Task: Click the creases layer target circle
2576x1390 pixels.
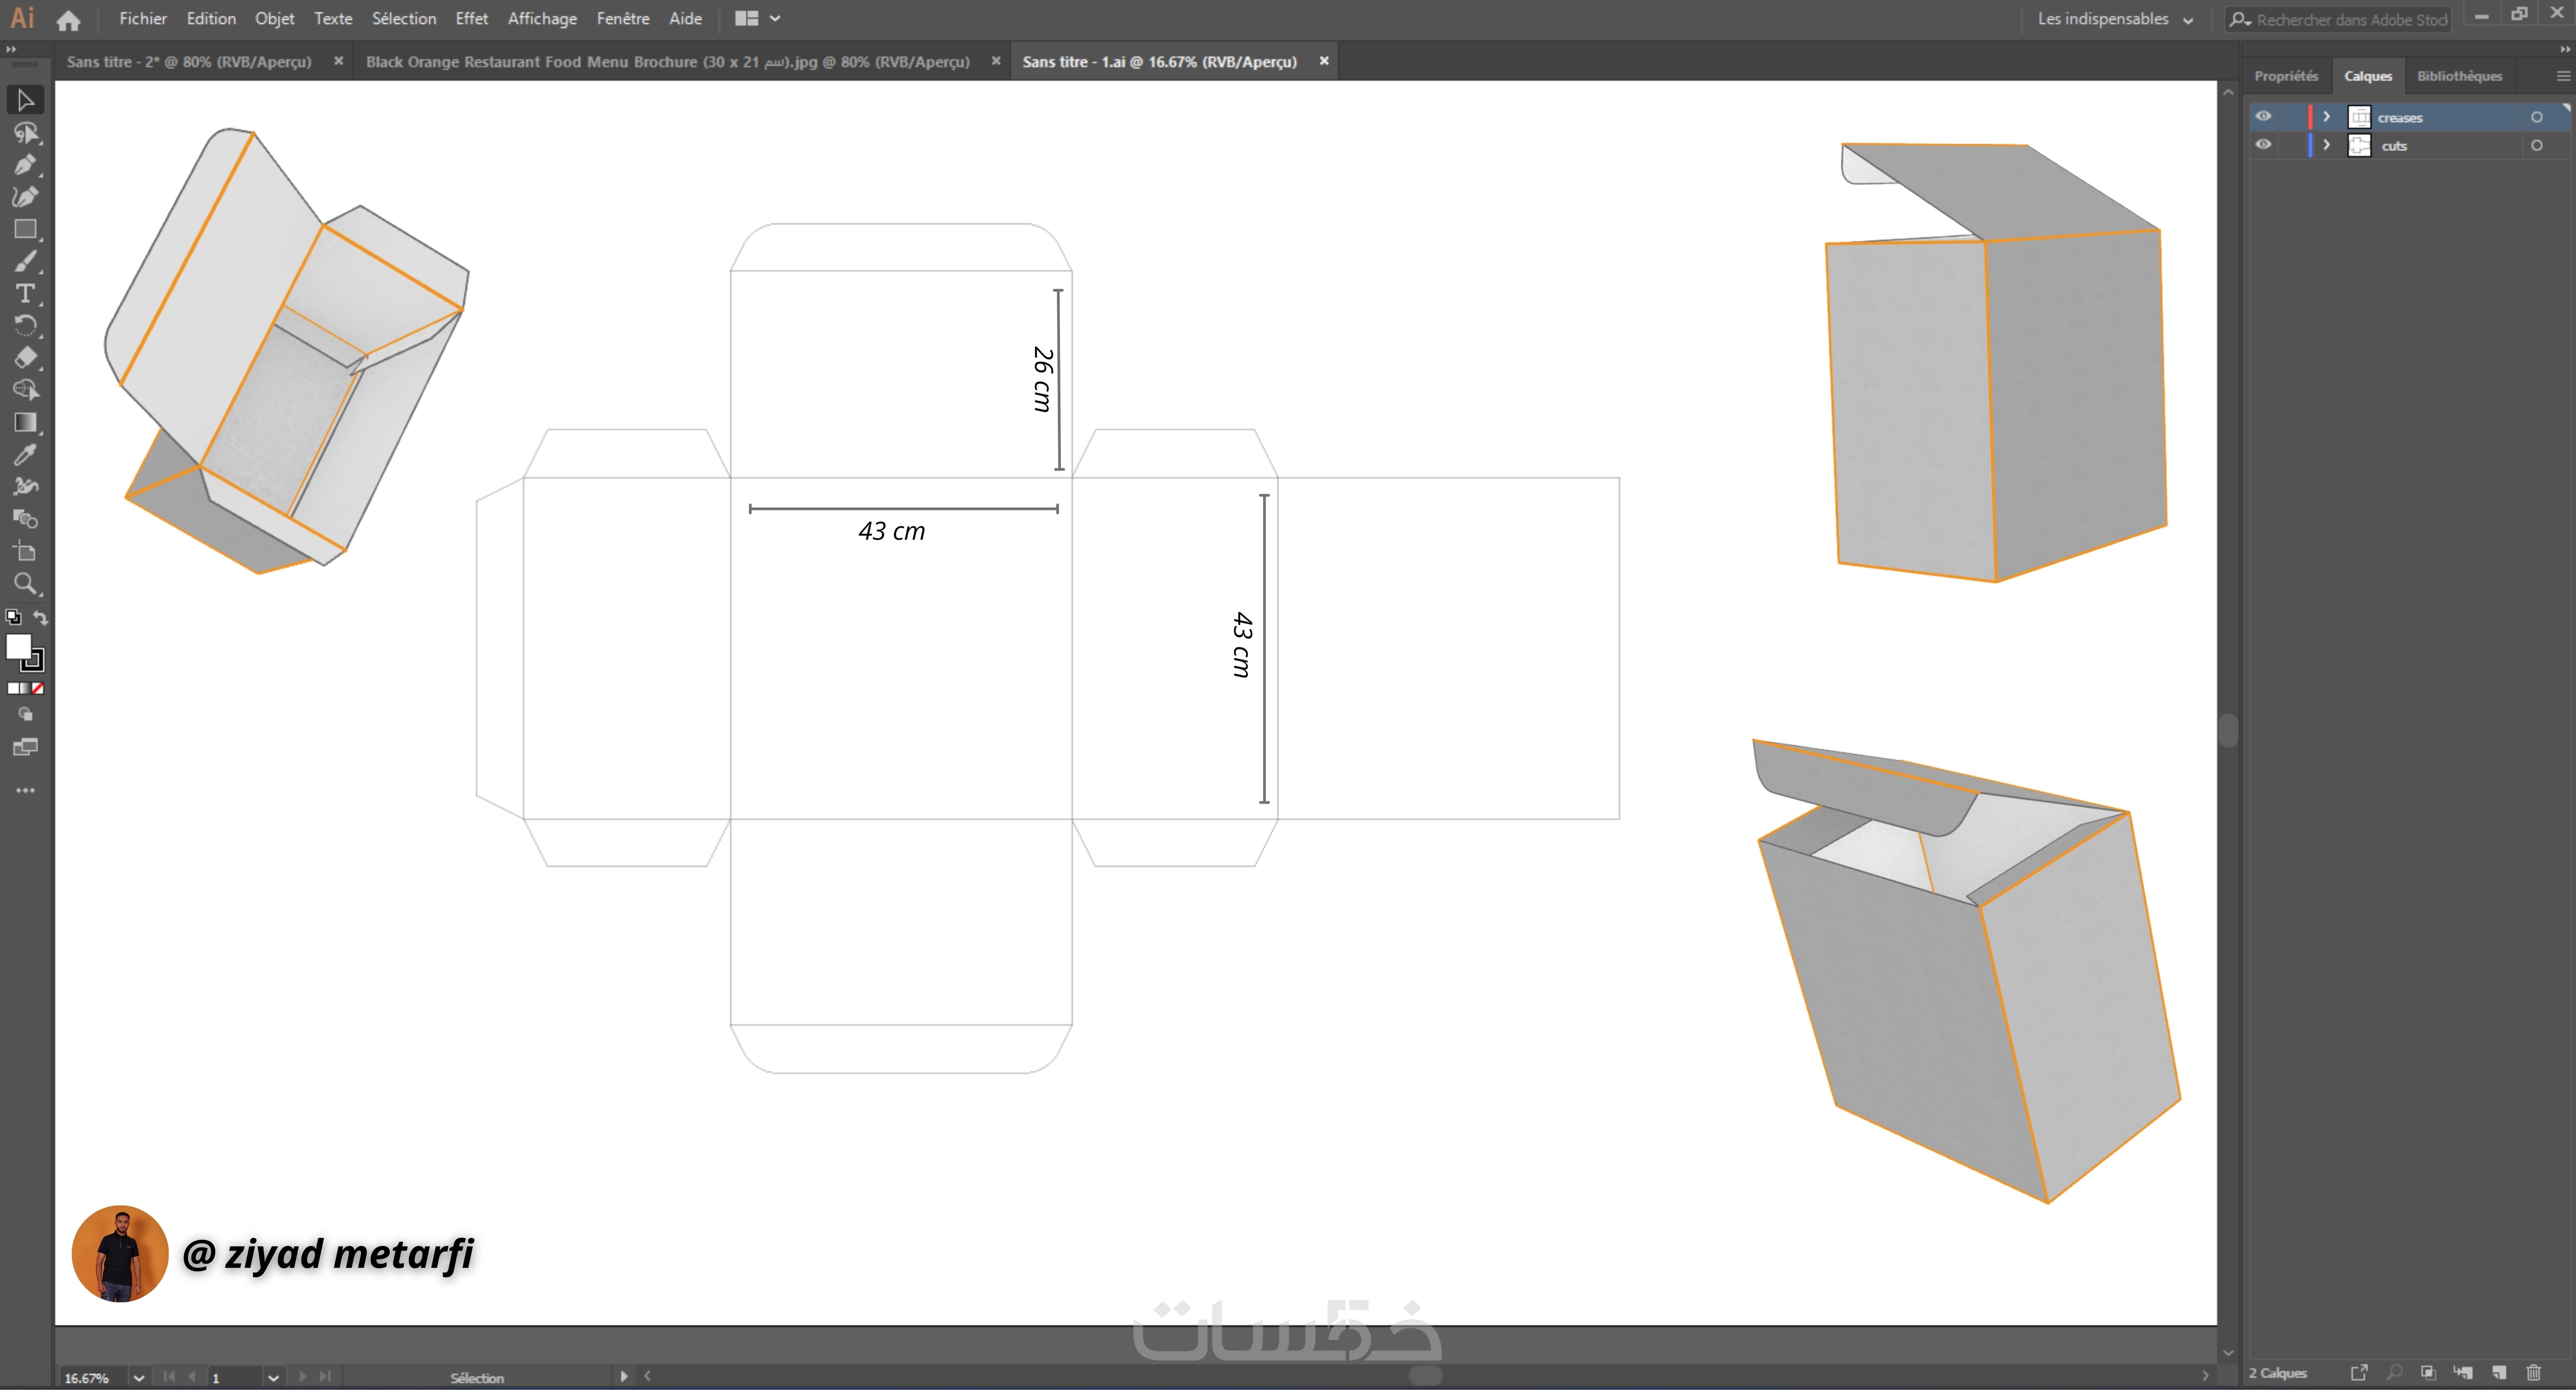Action: (x=2536, y=117)
